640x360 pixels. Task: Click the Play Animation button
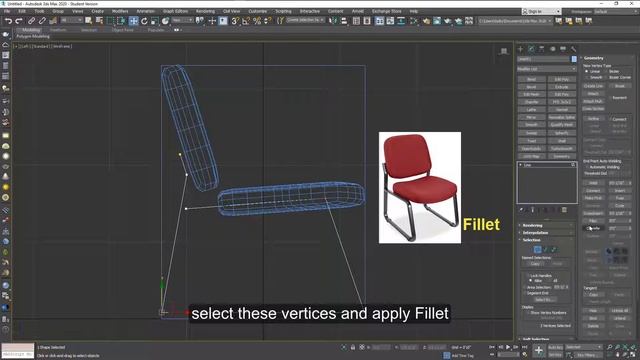[508, 347]
